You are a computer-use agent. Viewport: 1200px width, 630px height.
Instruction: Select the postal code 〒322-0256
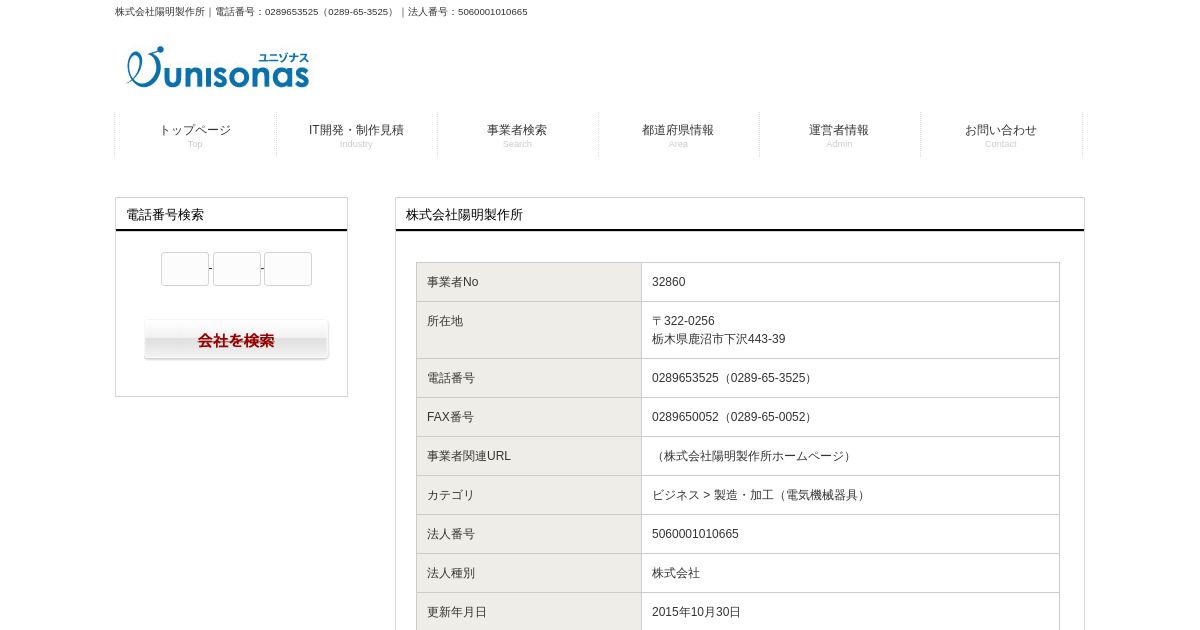(683, 321)
